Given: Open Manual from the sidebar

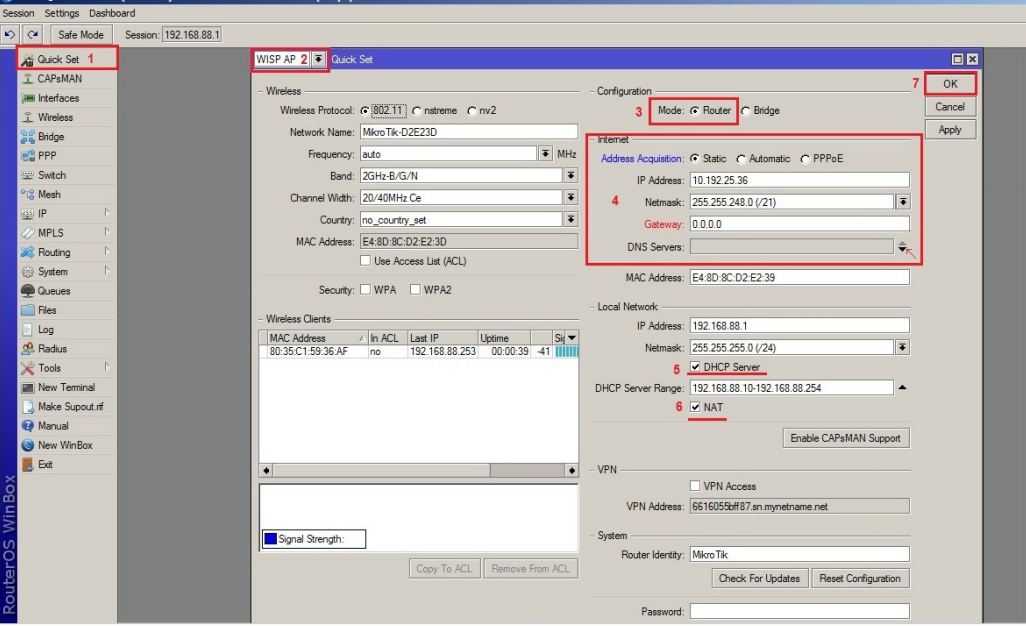Looking at the screenshot, I should 67,426.
